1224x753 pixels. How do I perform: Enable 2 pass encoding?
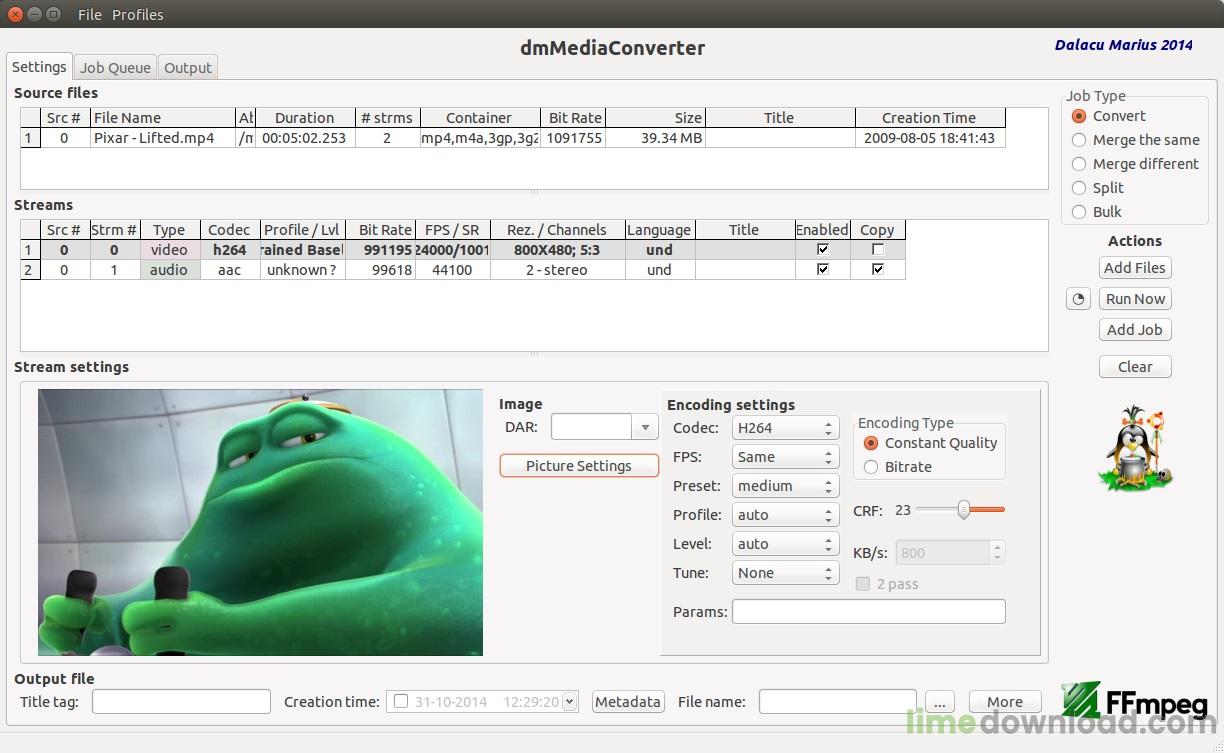click(862, 584)
